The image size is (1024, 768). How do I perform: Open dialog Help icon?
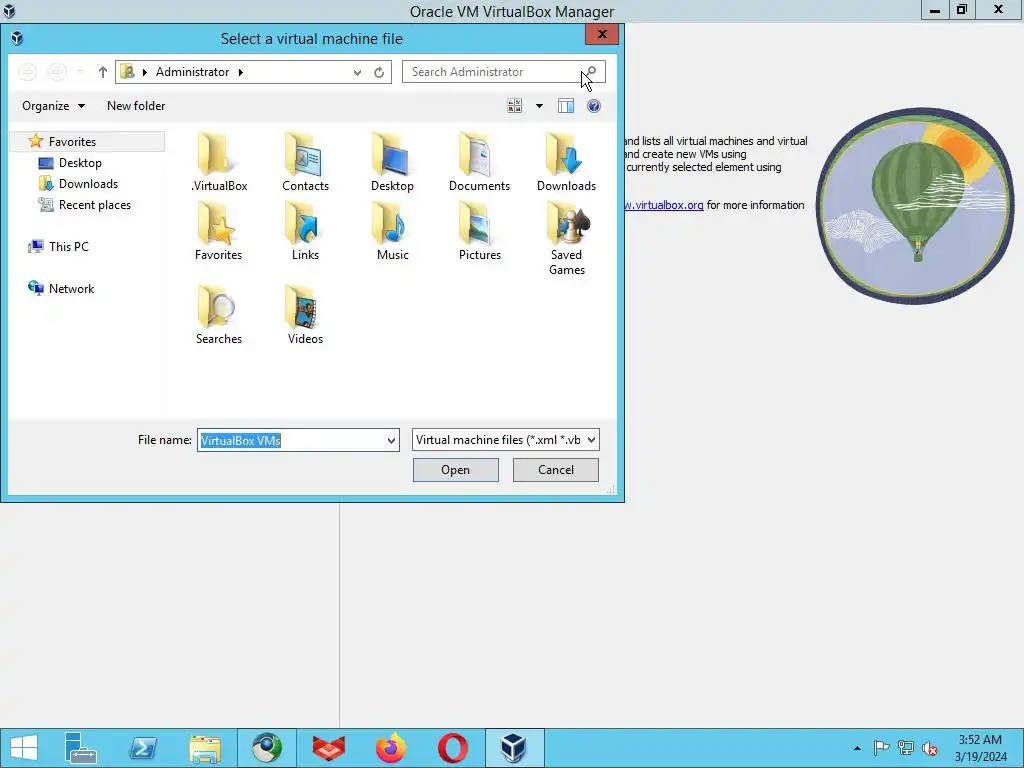tap(594, 106)
